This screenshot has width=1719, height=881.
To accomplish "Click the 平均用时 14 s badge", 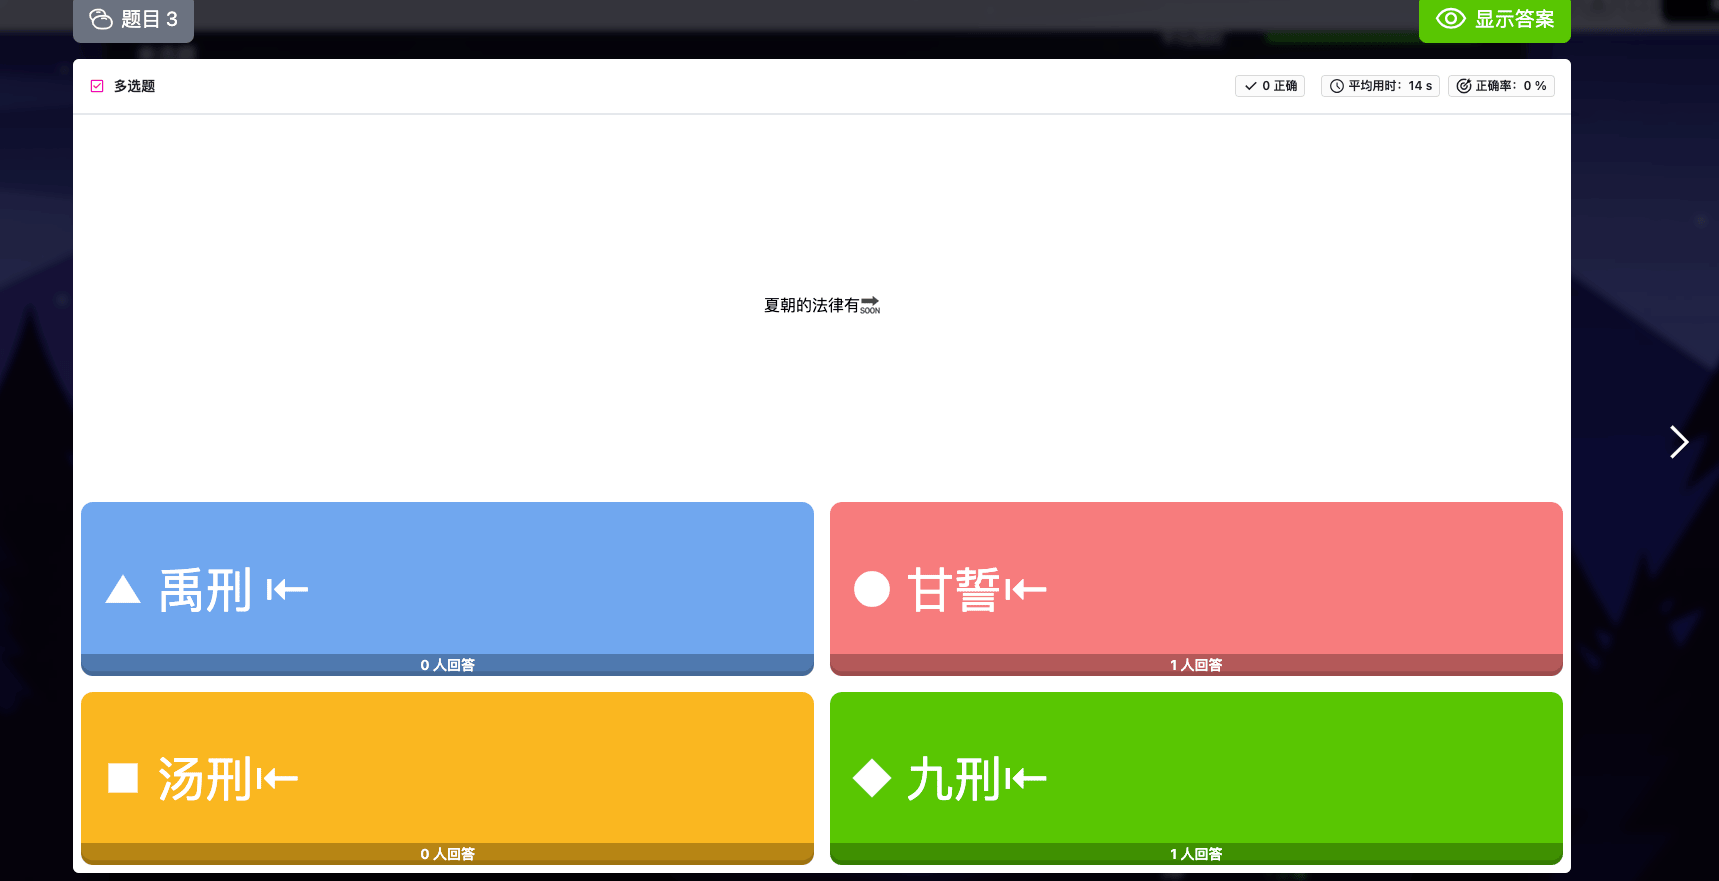I will pyautogui.click(x=1380, y=86).
